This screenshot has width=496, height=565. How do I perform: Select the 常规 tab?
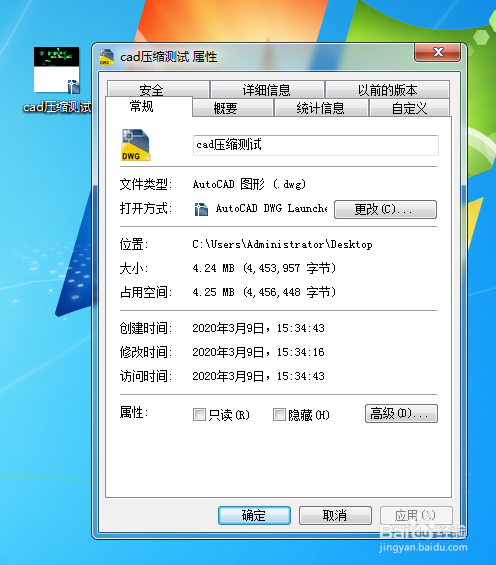(149, 106)
